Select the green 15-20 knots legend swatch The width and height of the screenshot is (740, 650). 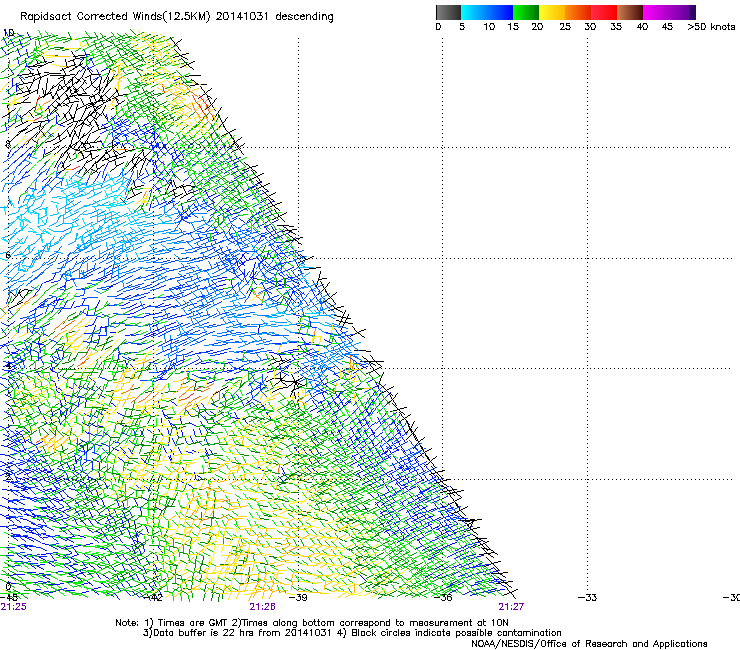pyautogui.click(x=526, y=12)
